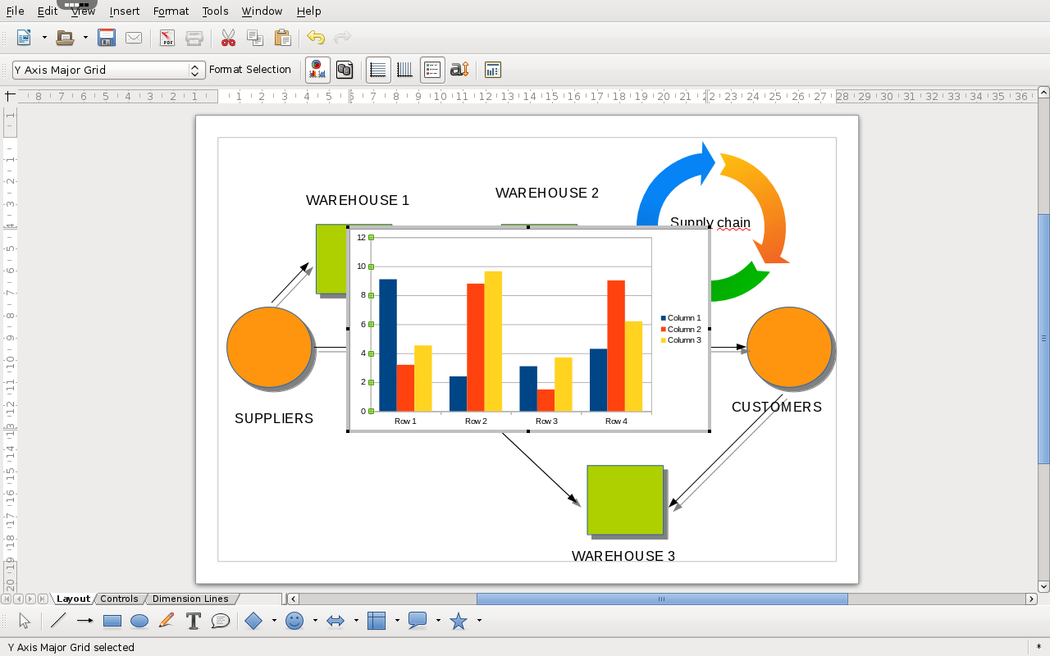Image resolution: width=1050 pixels, height=656 pixels.
Task: Click the horizontal scrollbar thumb
Action: 661,599
